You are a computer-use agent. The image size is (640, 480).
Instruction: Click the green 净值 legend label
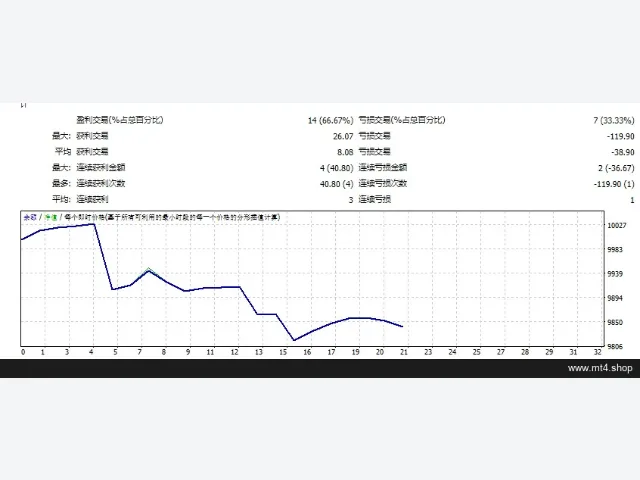51,218
